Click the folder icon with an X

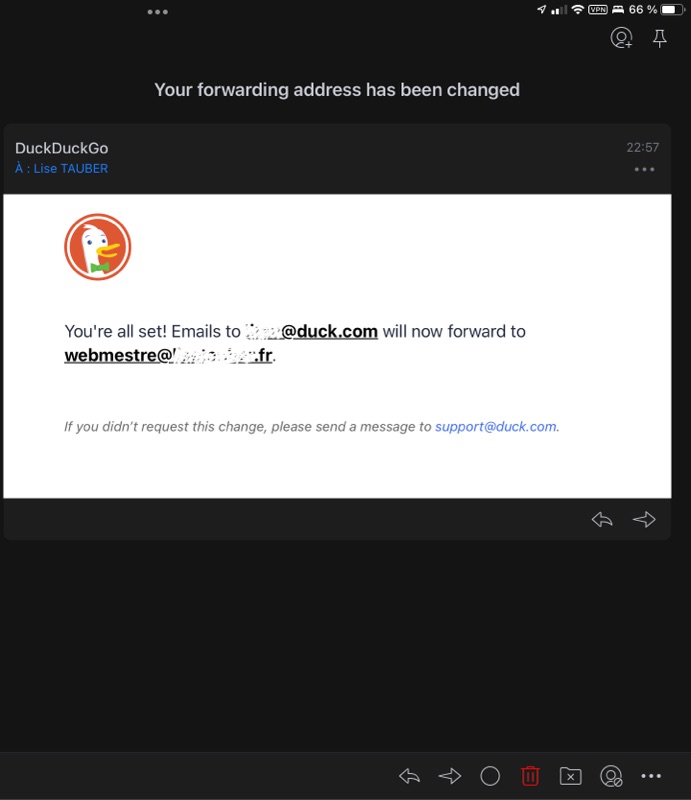click(570, 776)
